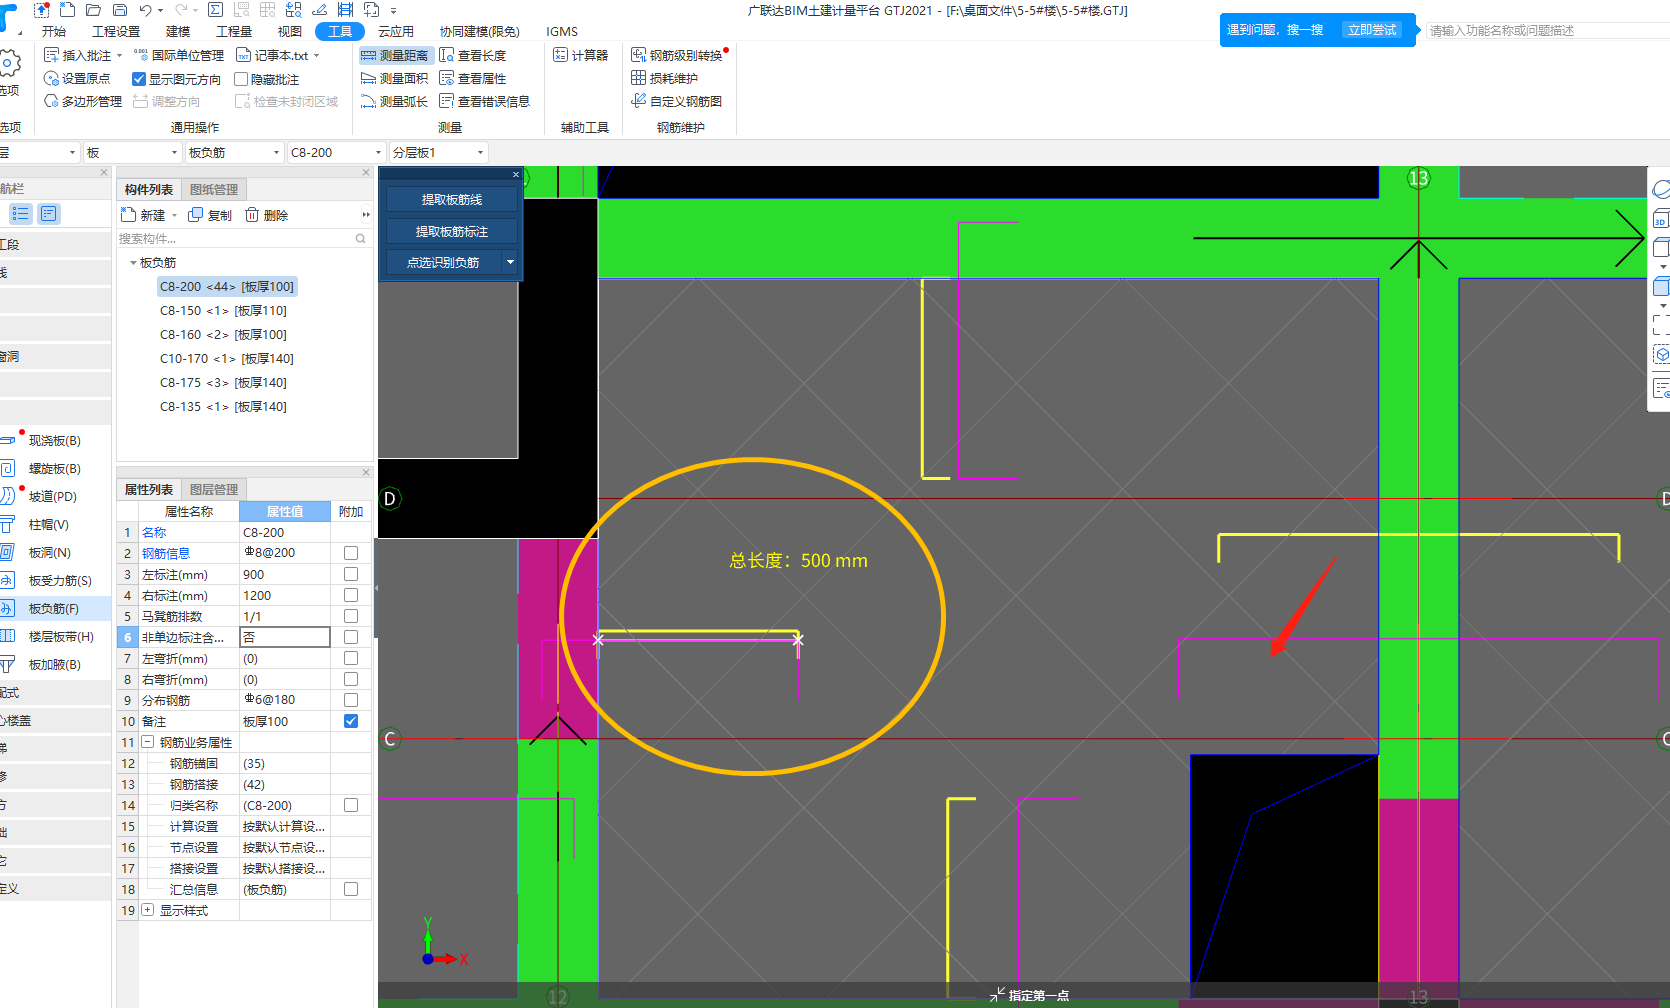Tick 附加 checkbox for 分布钢筋 row
Image resolution: width=1670 pixels, height=1008 pixels.
[351, 700]
